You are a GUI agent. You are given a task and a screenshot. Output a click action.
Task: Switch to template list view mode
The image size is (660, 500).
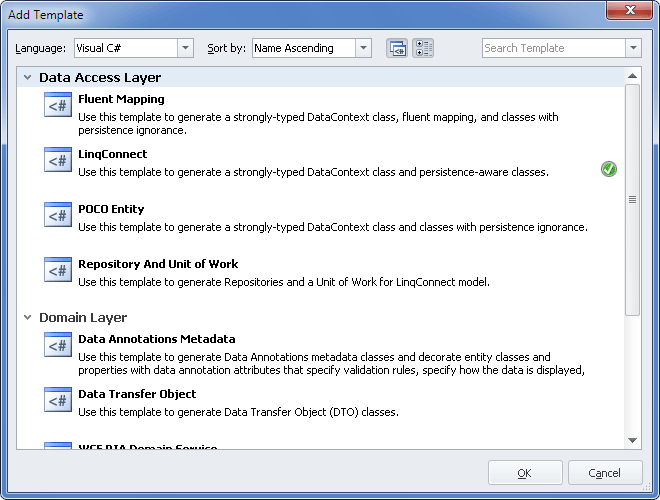[x=423, y=48]
